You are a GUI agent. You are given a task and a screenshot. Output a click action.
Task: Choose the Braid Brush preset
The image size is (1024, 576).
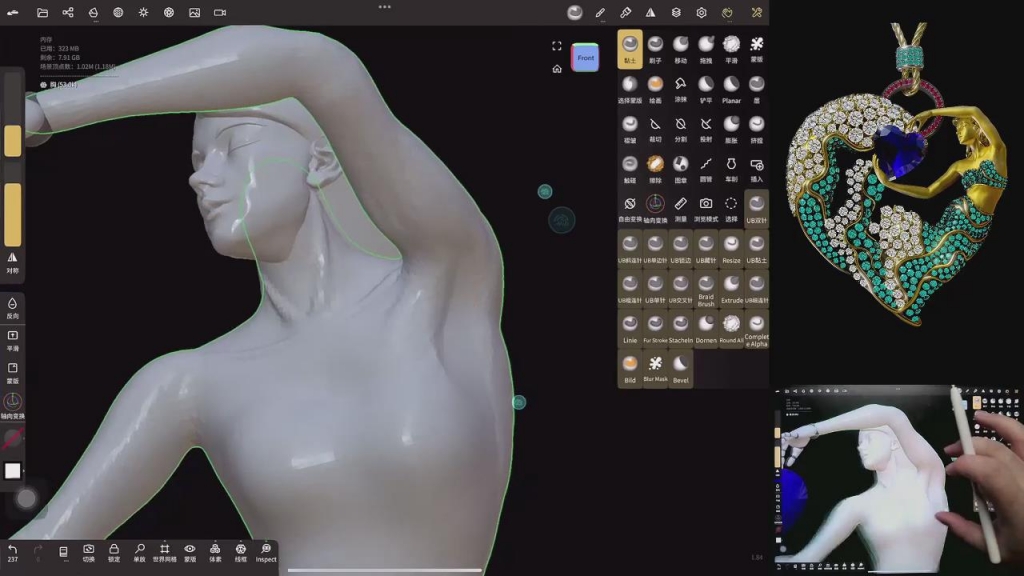tap(706, 289)
